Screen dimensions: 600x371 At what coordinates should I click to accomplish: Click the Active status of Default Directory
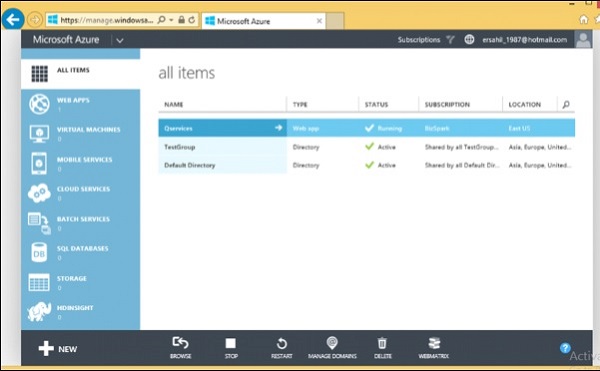tap(380, 165)
